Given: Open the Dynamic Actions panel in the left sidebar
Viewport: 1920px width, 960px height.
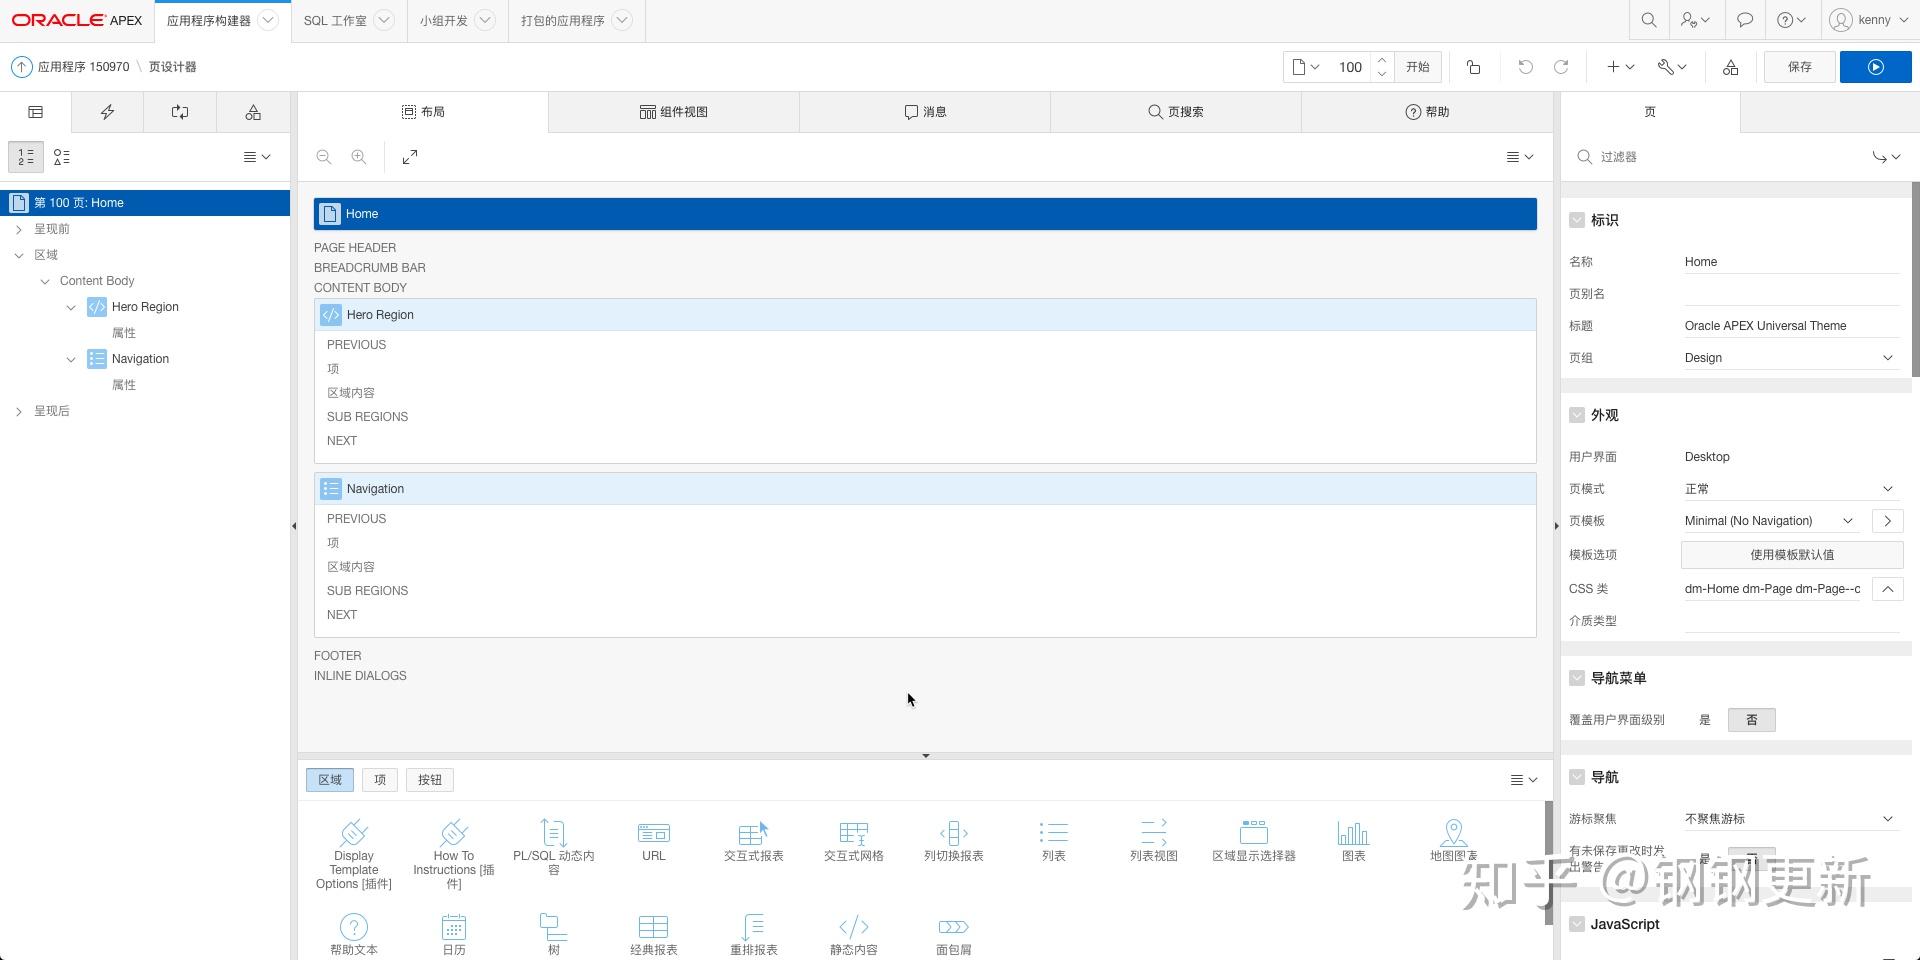Looking at the screenshot, I should [107, 111].
